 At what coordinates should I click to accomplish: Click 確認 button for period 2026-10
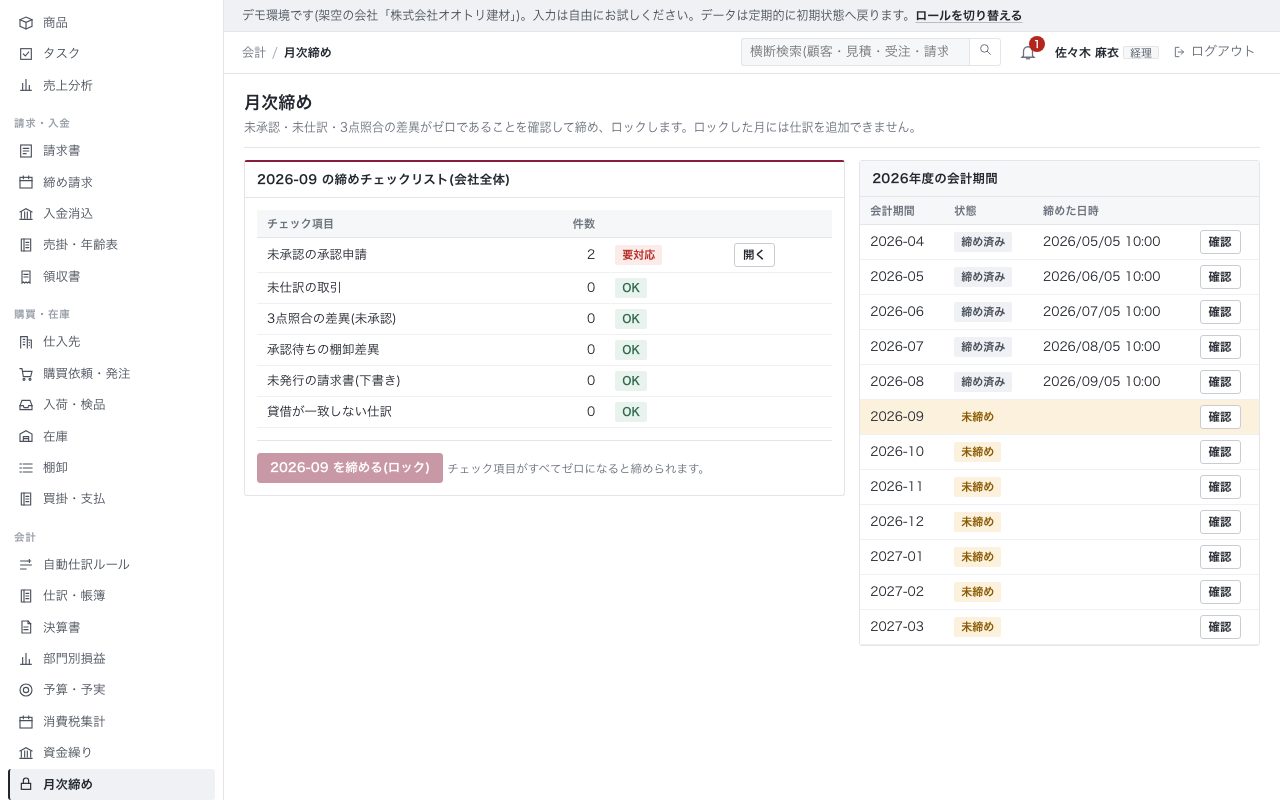tap(1220, 452)
